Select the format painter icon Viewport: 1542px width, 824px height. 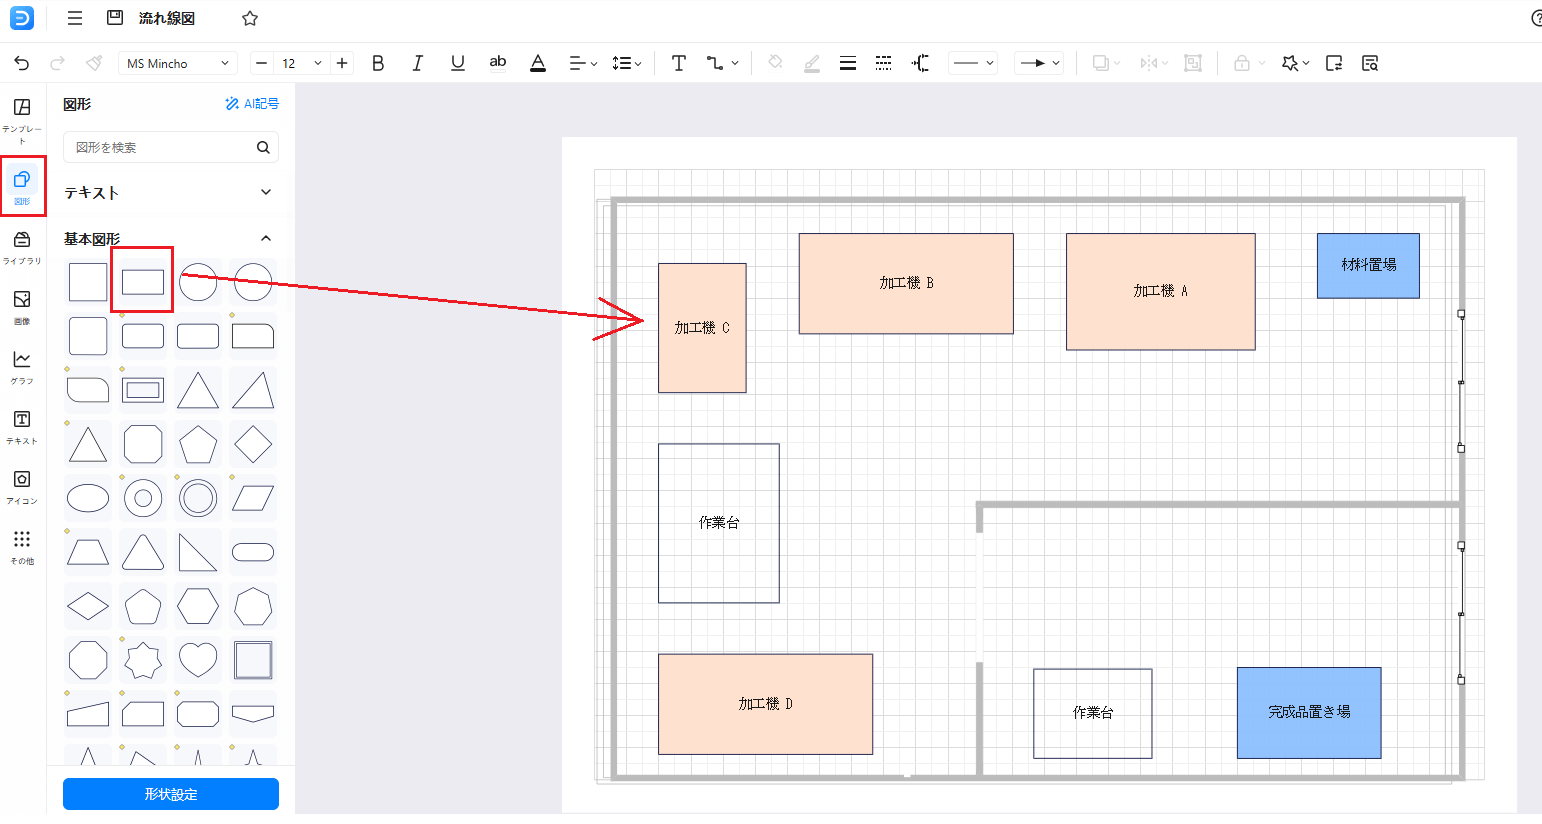(94, 63)
